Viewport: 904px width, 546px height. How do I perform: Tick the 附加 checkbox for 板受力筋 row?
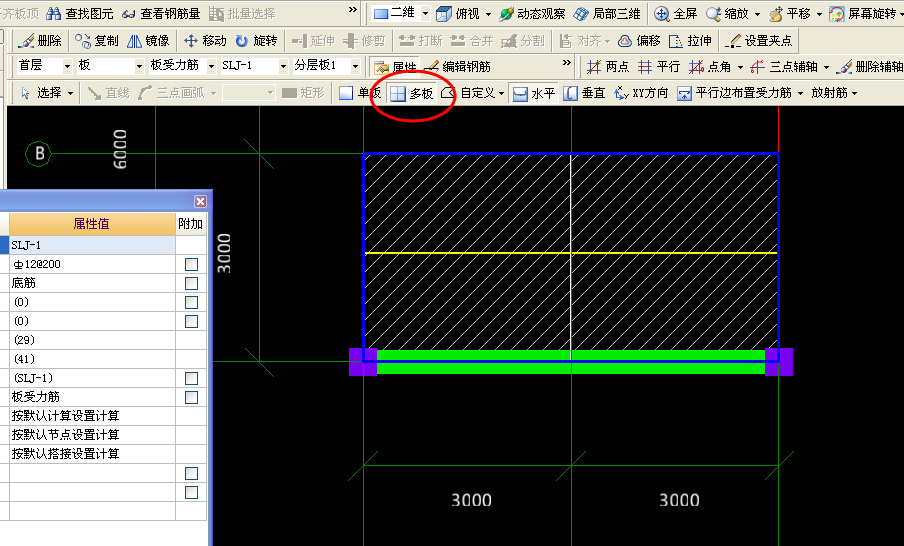coord(191,397)
